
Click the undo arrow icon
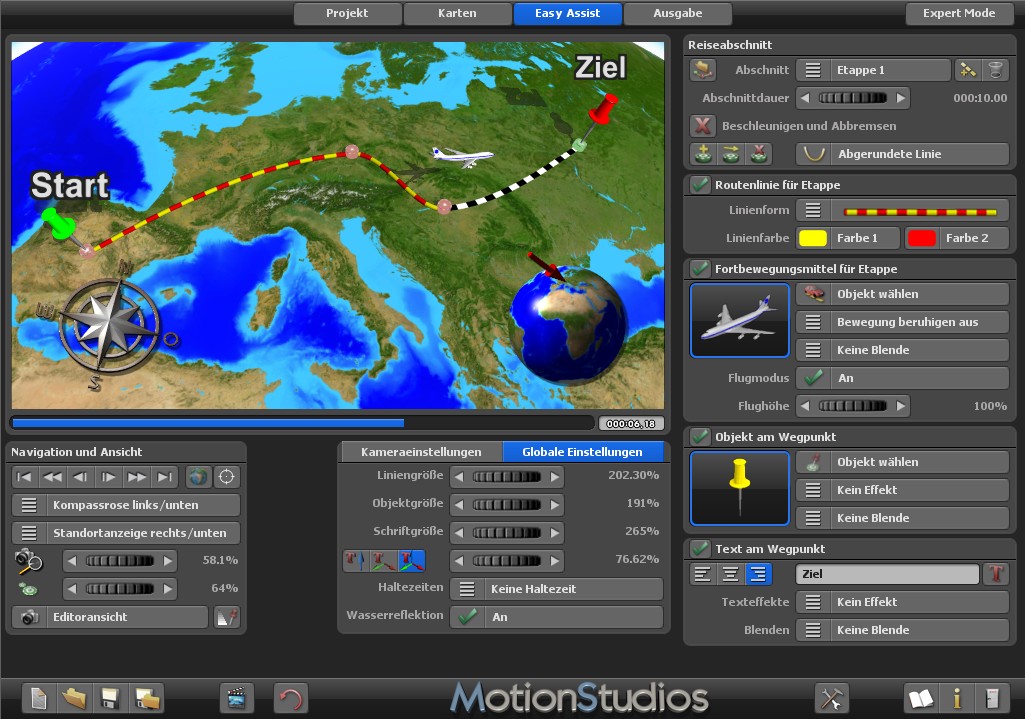(x=291, y=698)
